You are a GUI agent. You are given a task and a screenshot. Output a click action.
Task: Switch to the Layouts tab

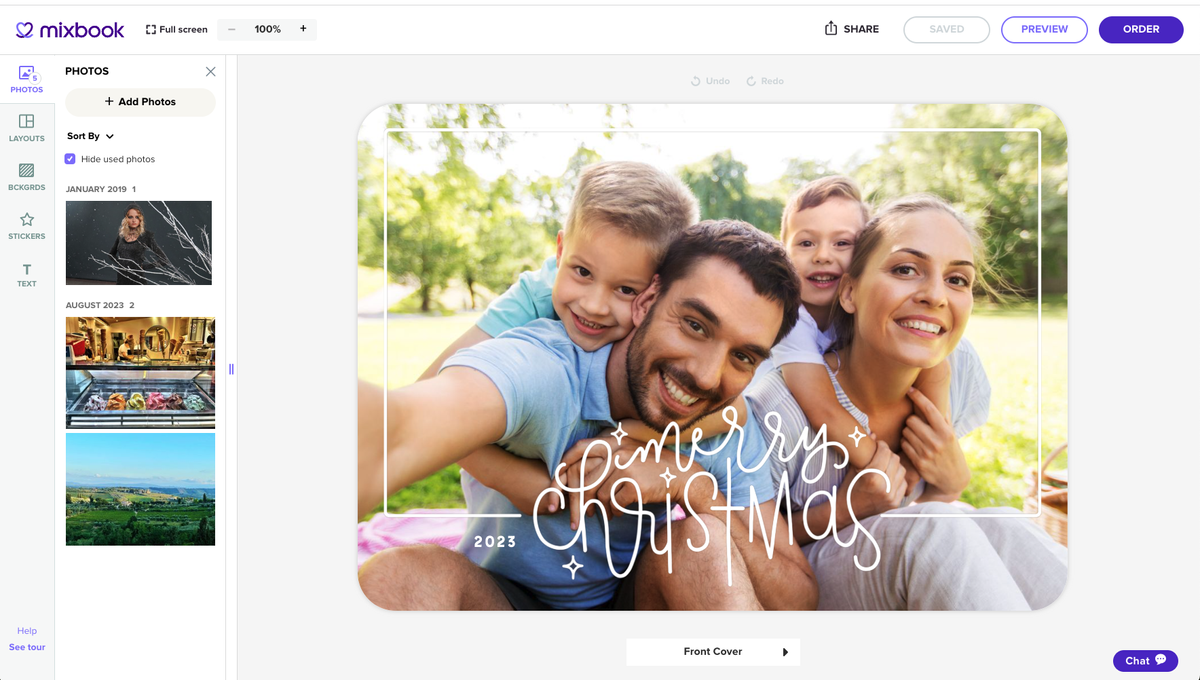coord(26,127)
